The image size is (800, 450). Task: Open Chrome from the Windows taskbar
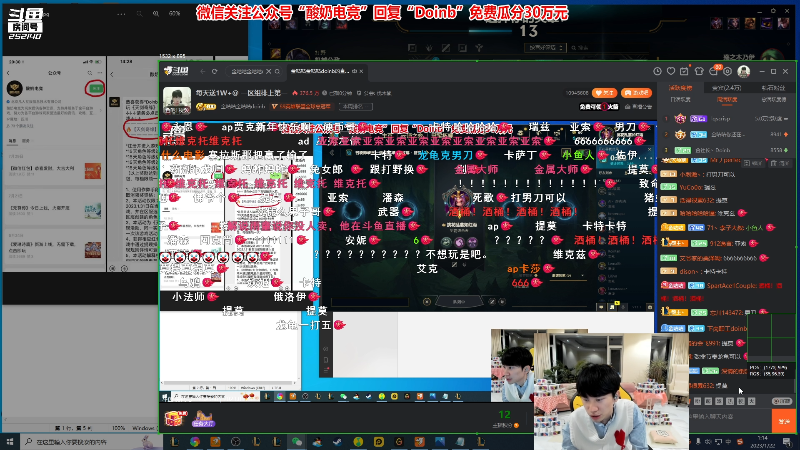pyautogui.click(x=195, y=441)
